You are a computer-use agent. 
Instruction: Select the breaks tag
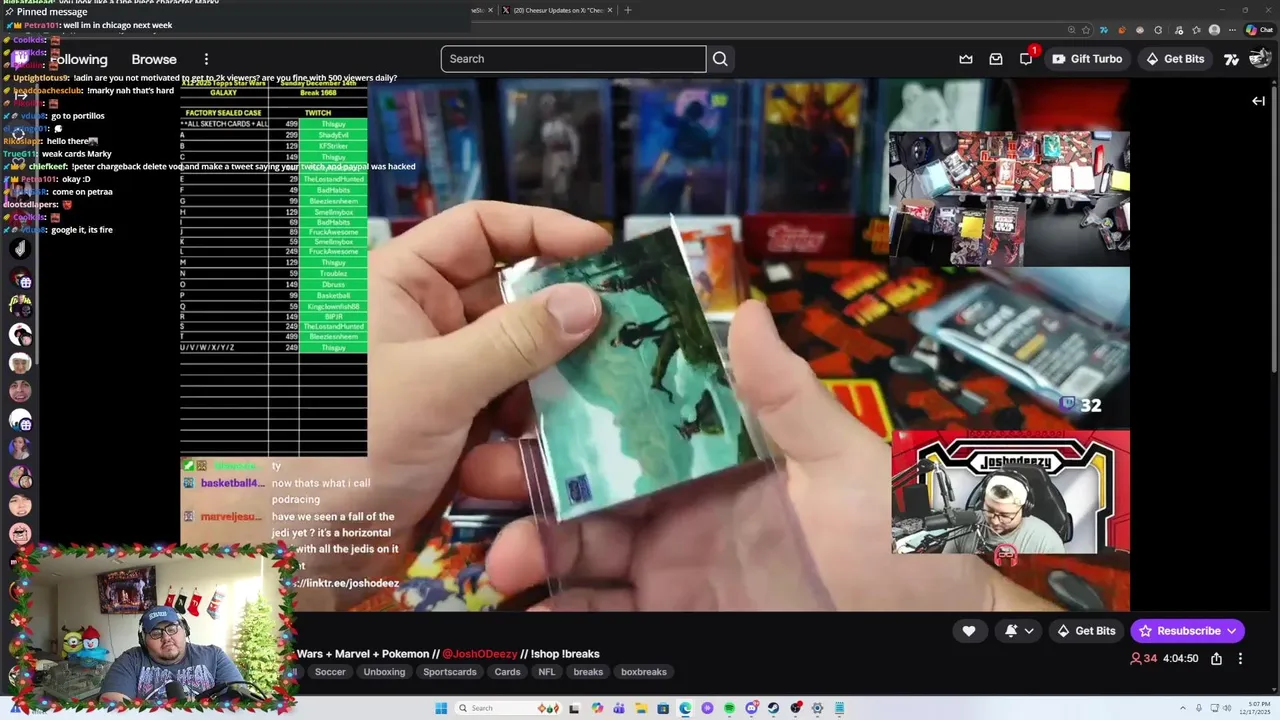pyautogui.click(x=588, y=672)
